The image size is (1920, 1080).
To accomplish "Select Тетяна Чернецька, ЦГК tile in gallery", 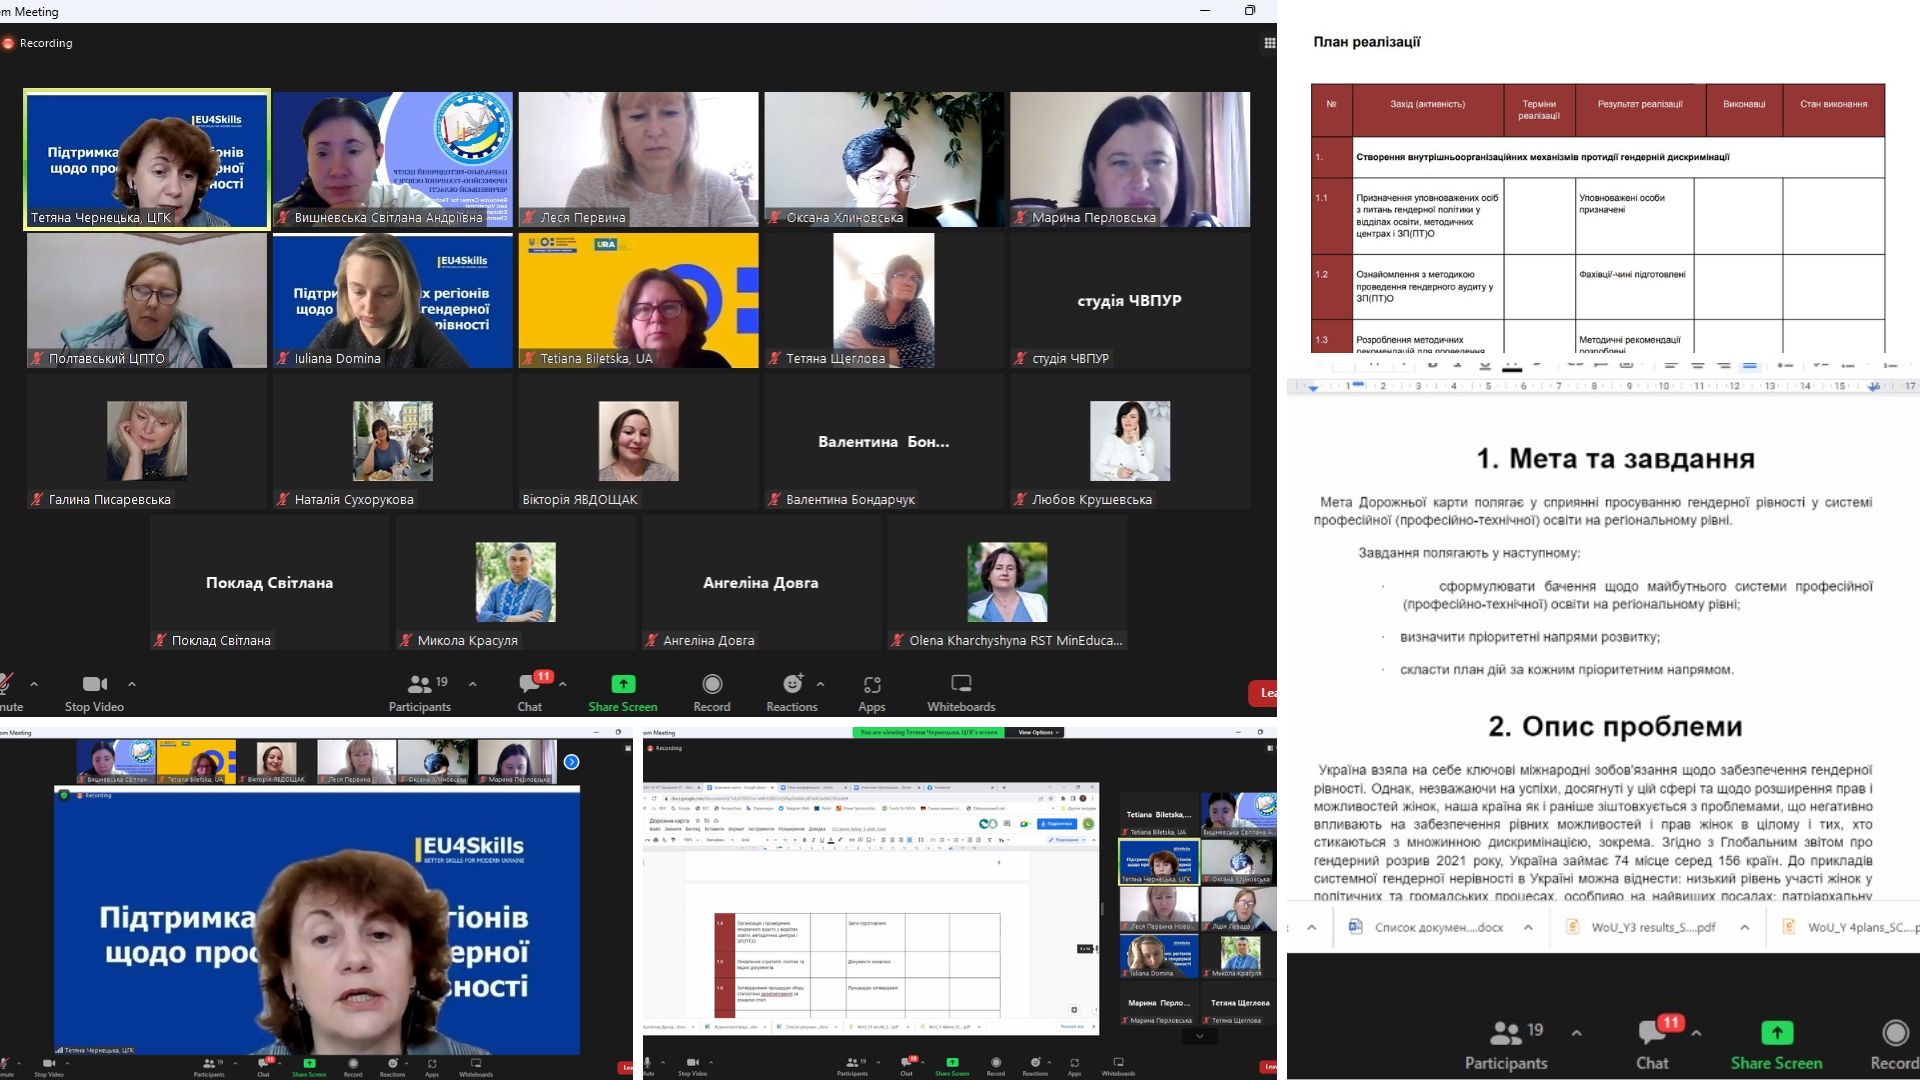I will click(x=147, y=160).
